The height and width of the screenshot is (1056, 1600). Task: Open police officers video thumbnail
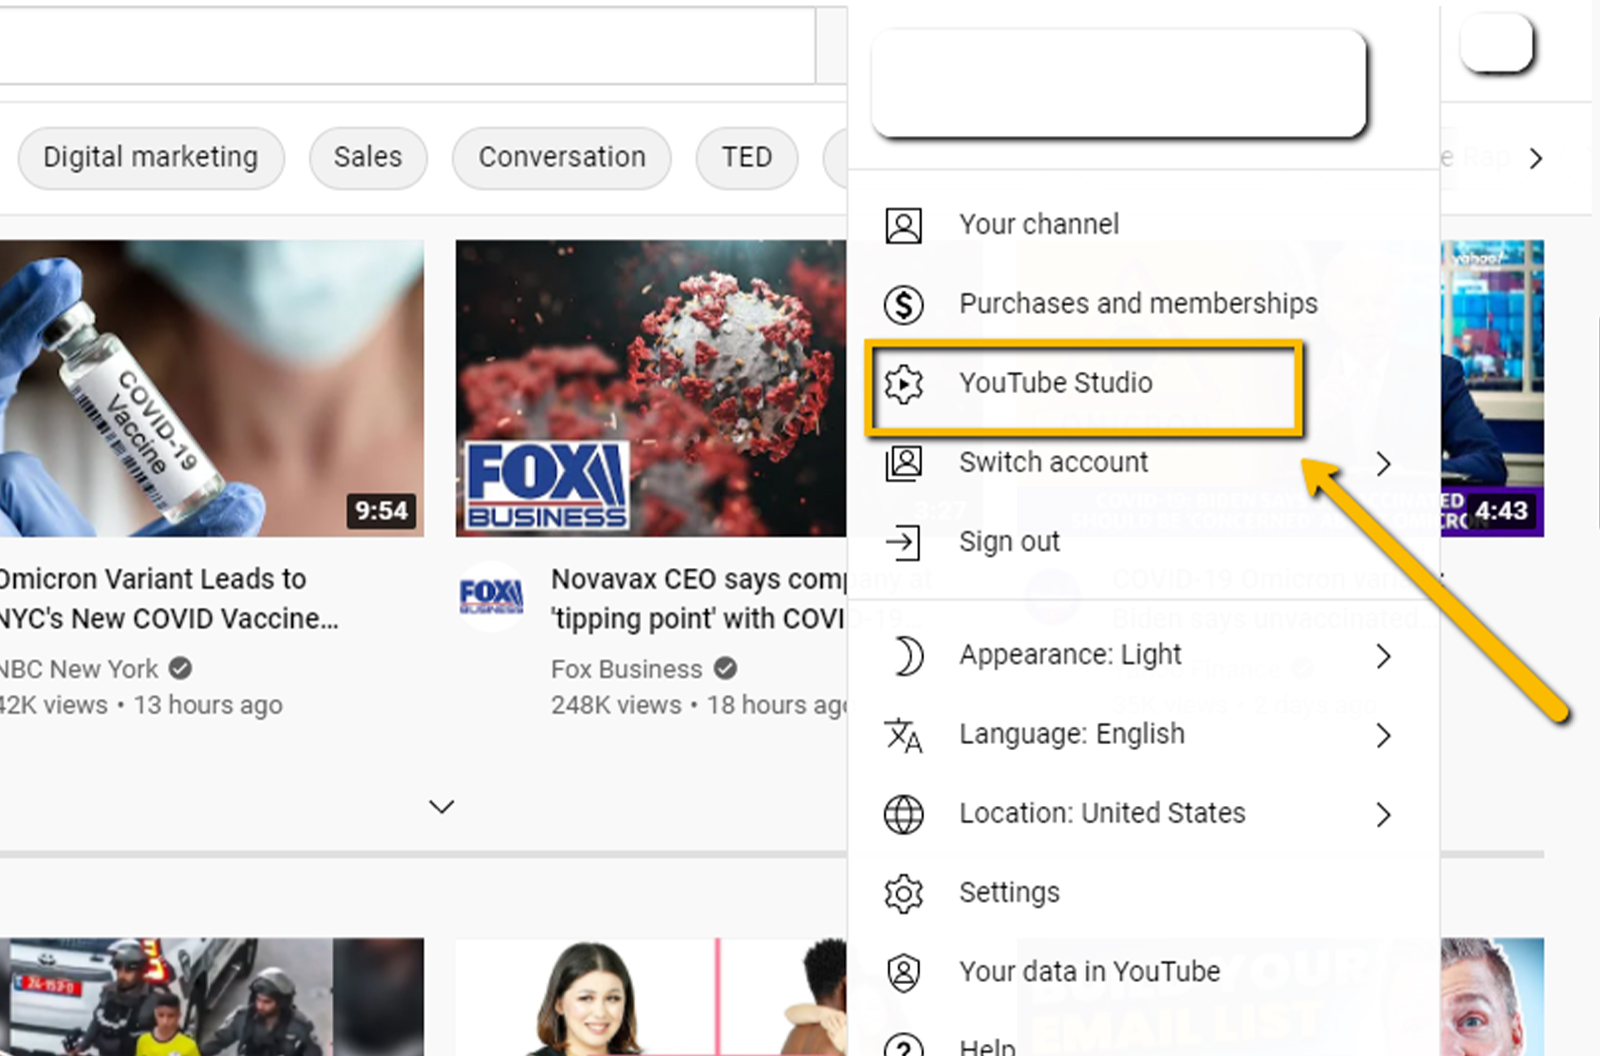point(211,997)
